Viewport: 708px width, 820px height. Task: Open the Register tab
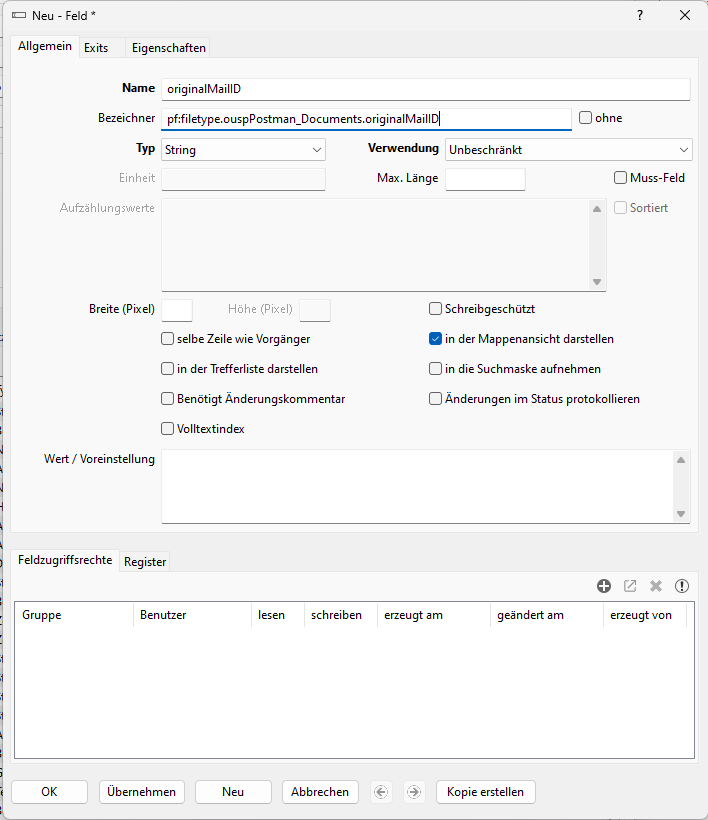[145, 562]
